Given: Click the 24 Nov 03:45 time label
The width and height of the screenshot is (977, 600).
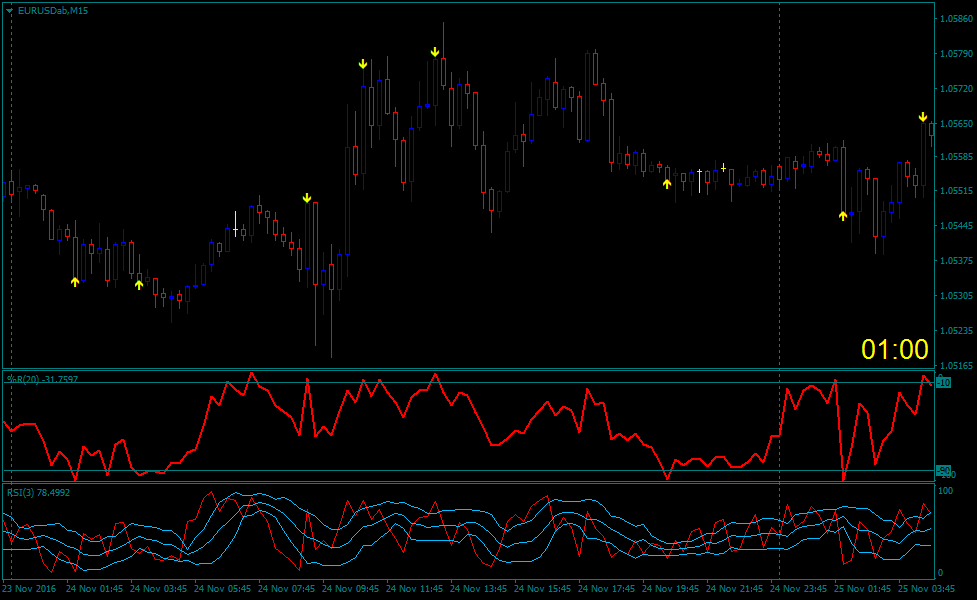Looking at the screenshot, I should pyautogui.click(x=158, y=588).
